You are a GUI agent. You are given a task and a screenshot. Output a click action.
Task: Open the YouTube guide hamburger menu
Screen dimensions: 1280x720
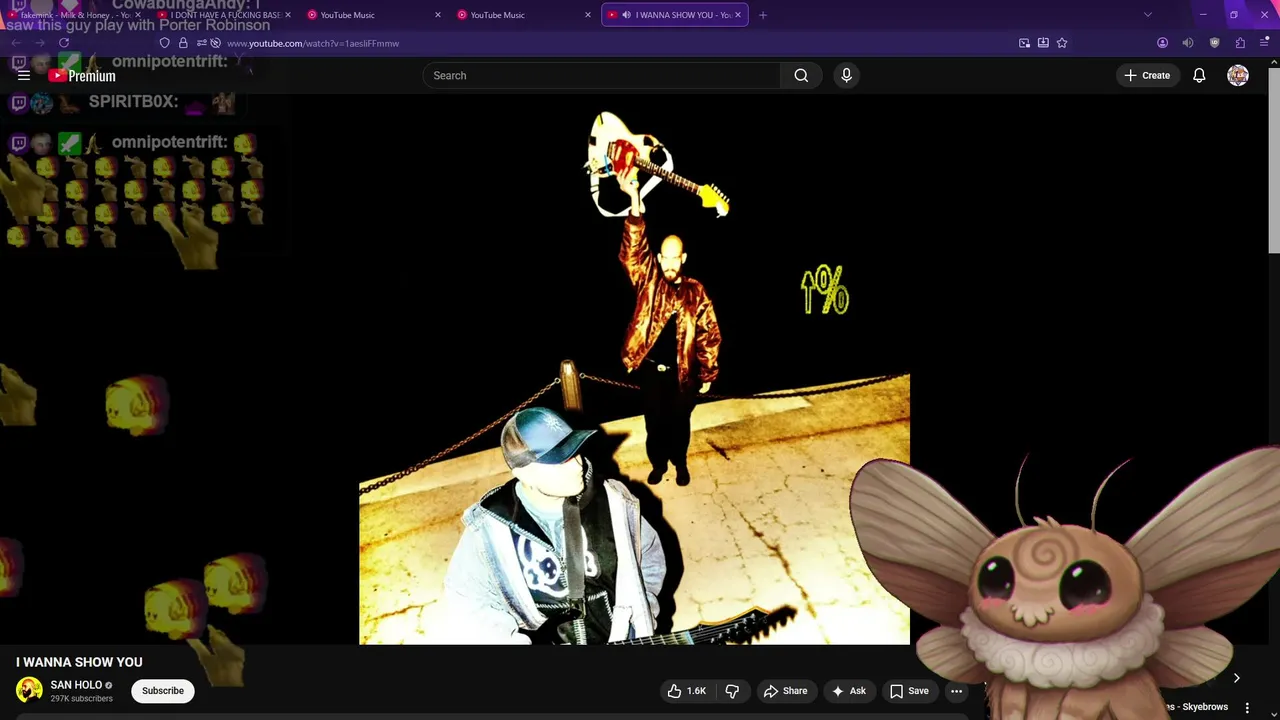tap(24, 75)
